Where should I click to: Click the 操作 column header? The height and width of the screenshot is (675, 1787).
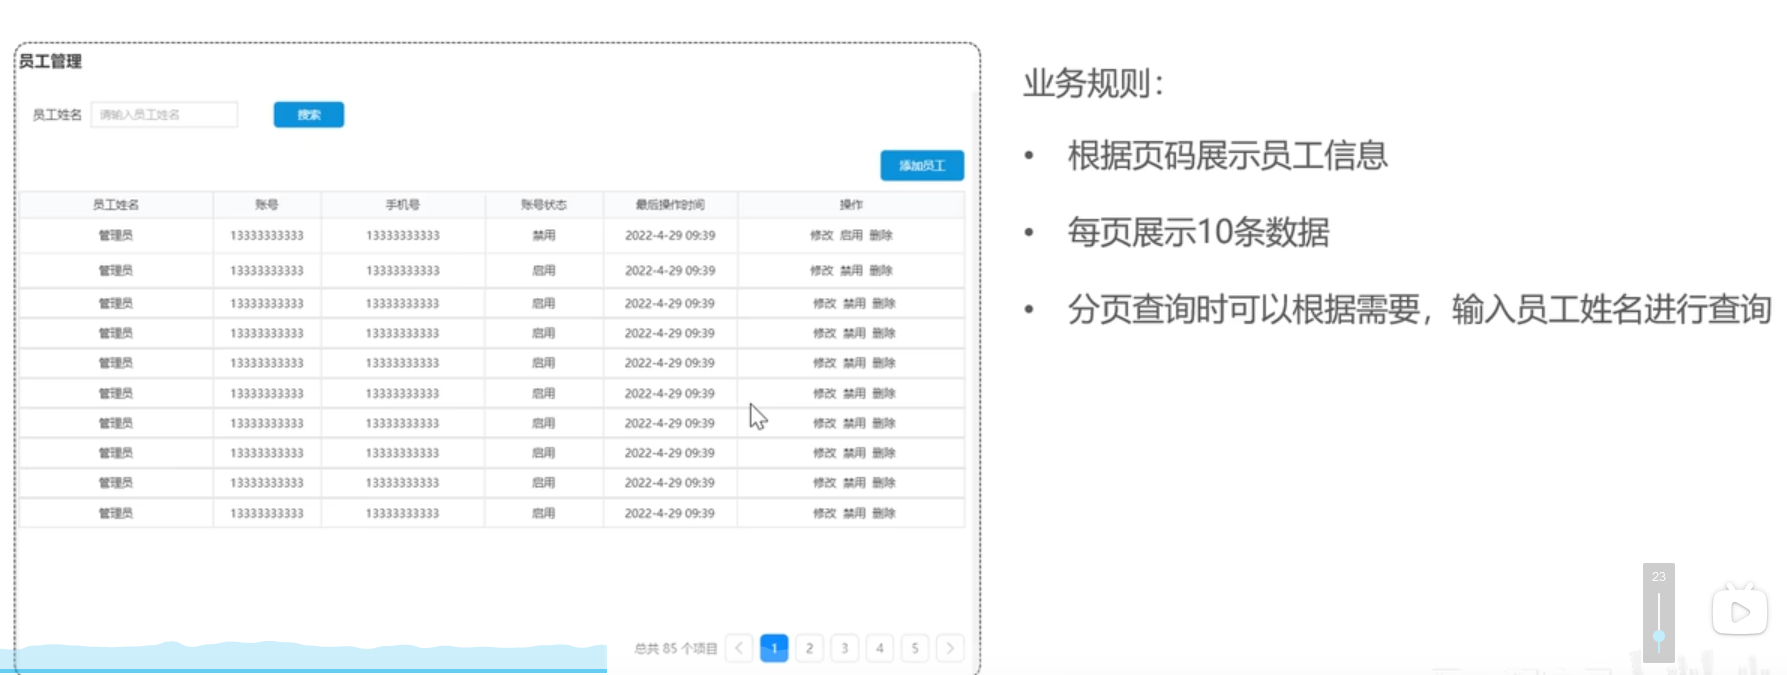[851, 205]
